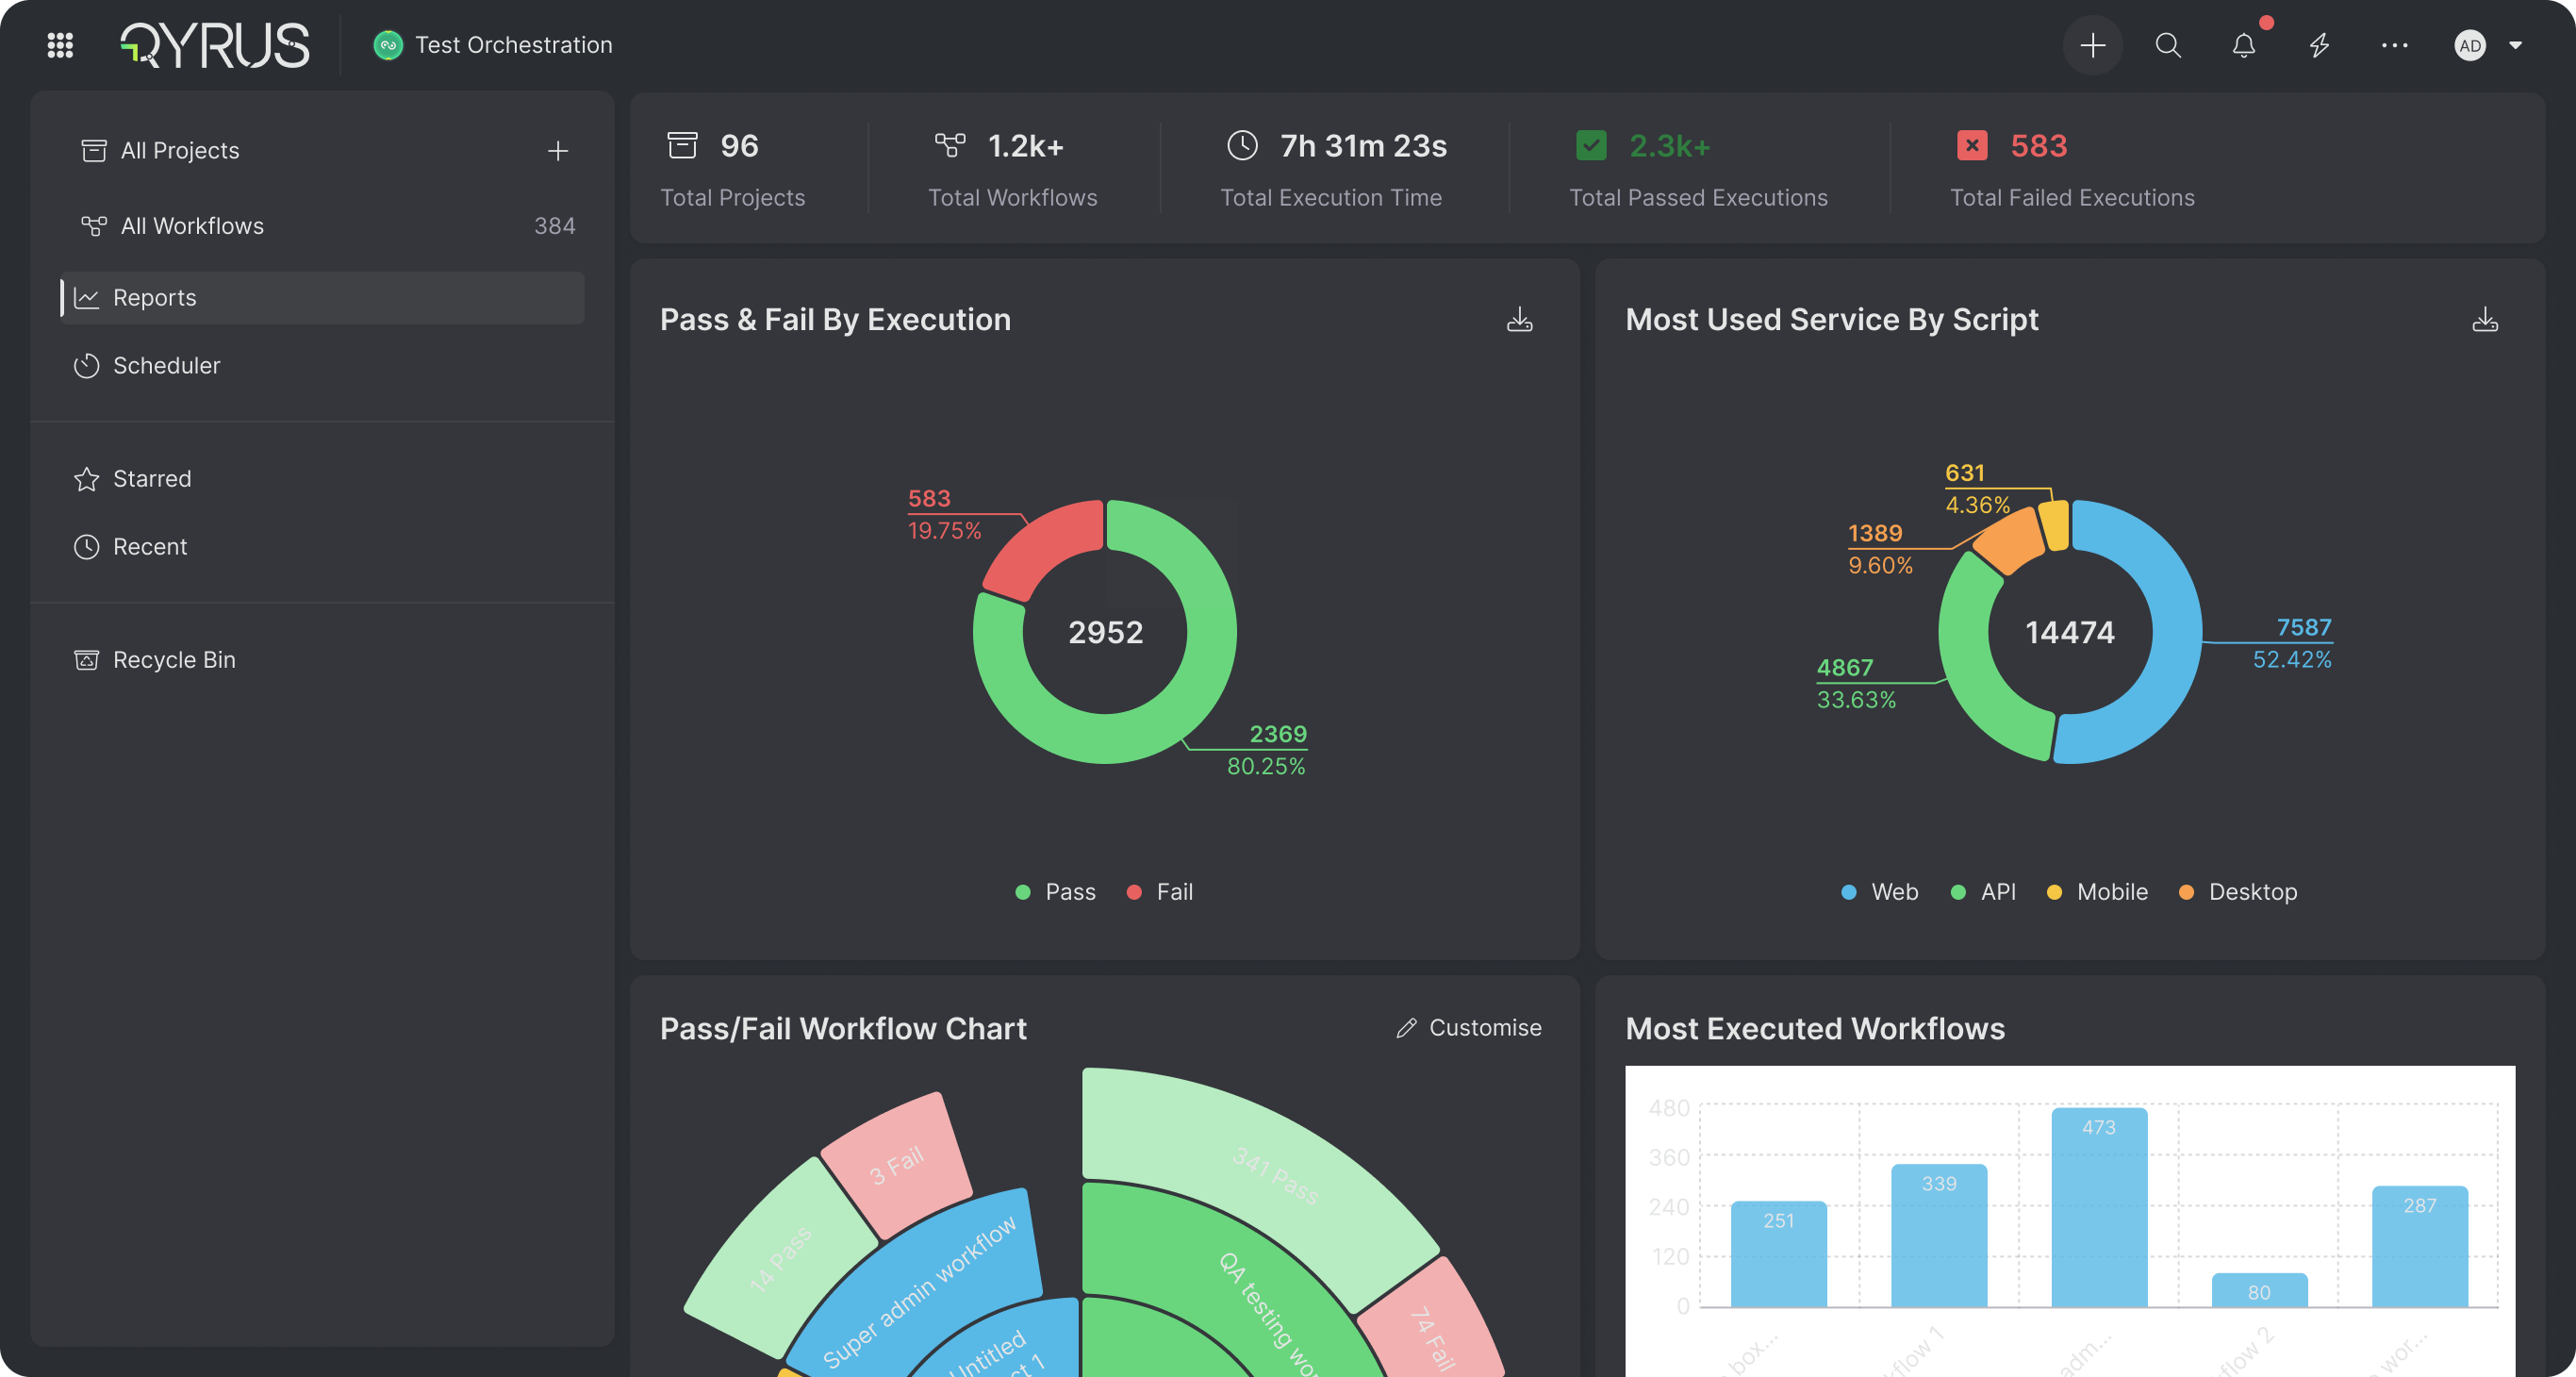Click the 2952 donut center total
The width and height of the screenshot is (2576, 1377).
(1105, 632)
